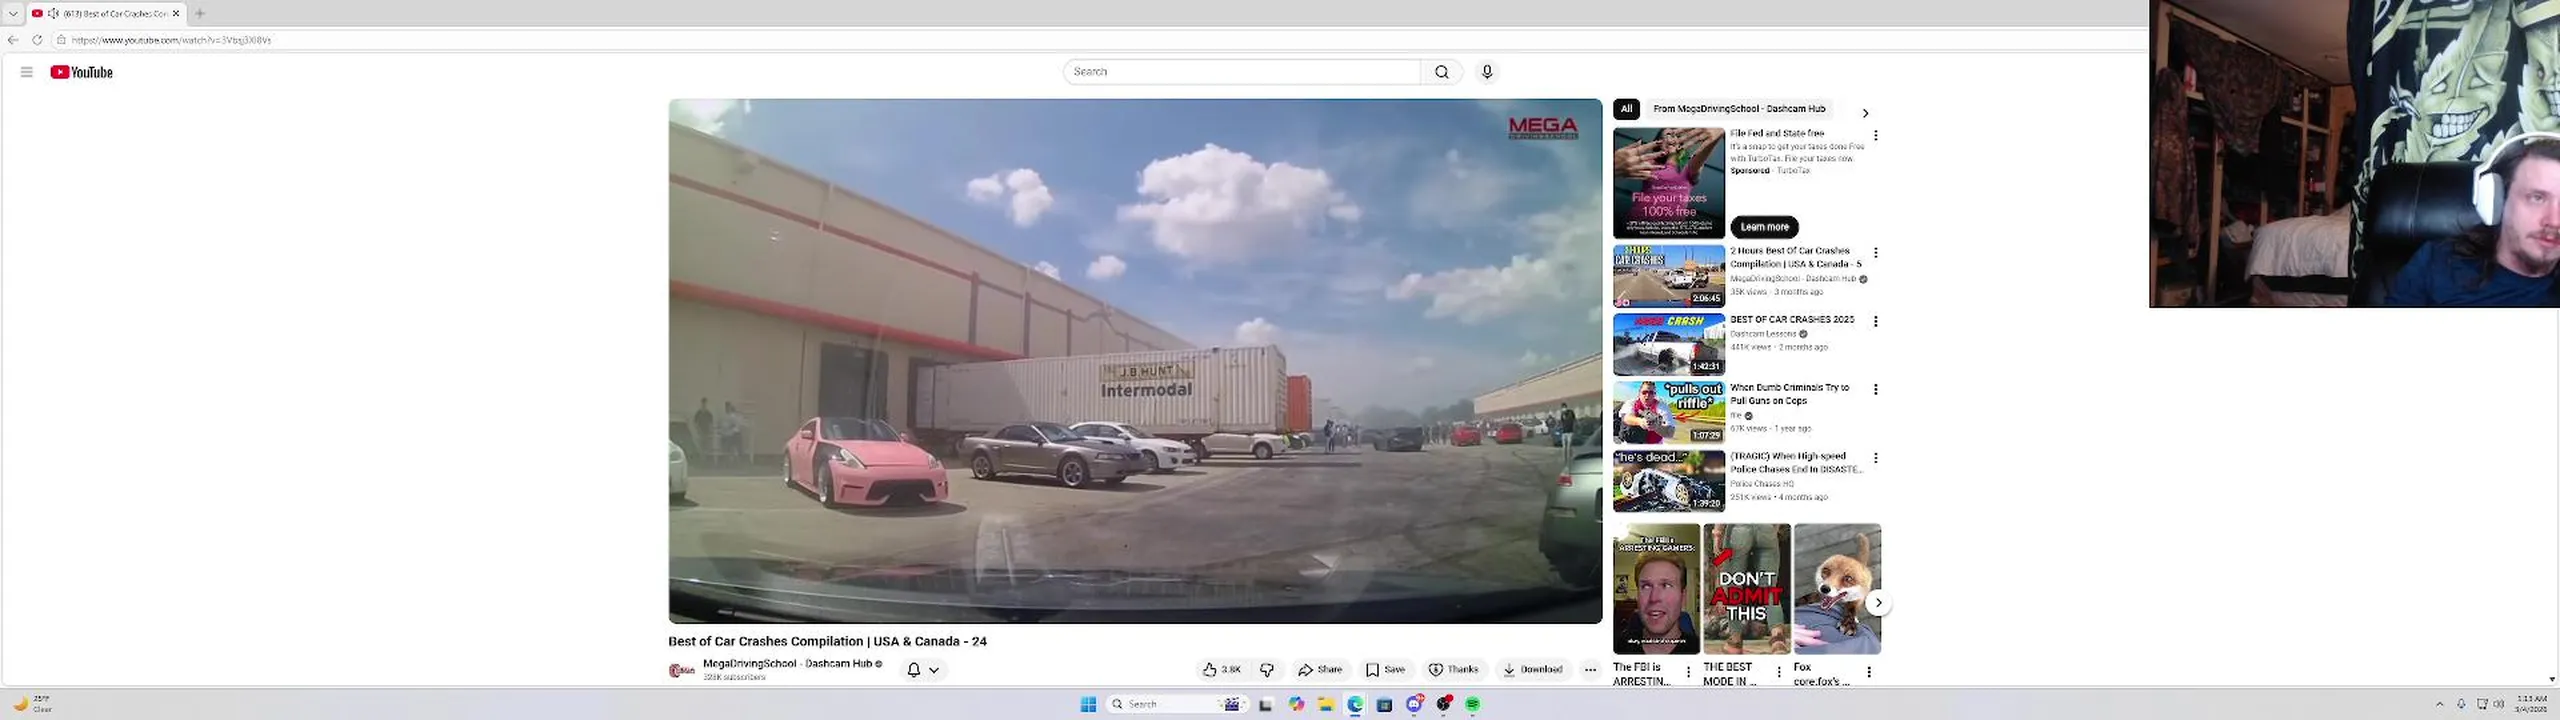The height and width of the screenshot is (720, 2560).
Task: Open options for THE BEST MODE IN short
Action: [x=1778, y=673]
